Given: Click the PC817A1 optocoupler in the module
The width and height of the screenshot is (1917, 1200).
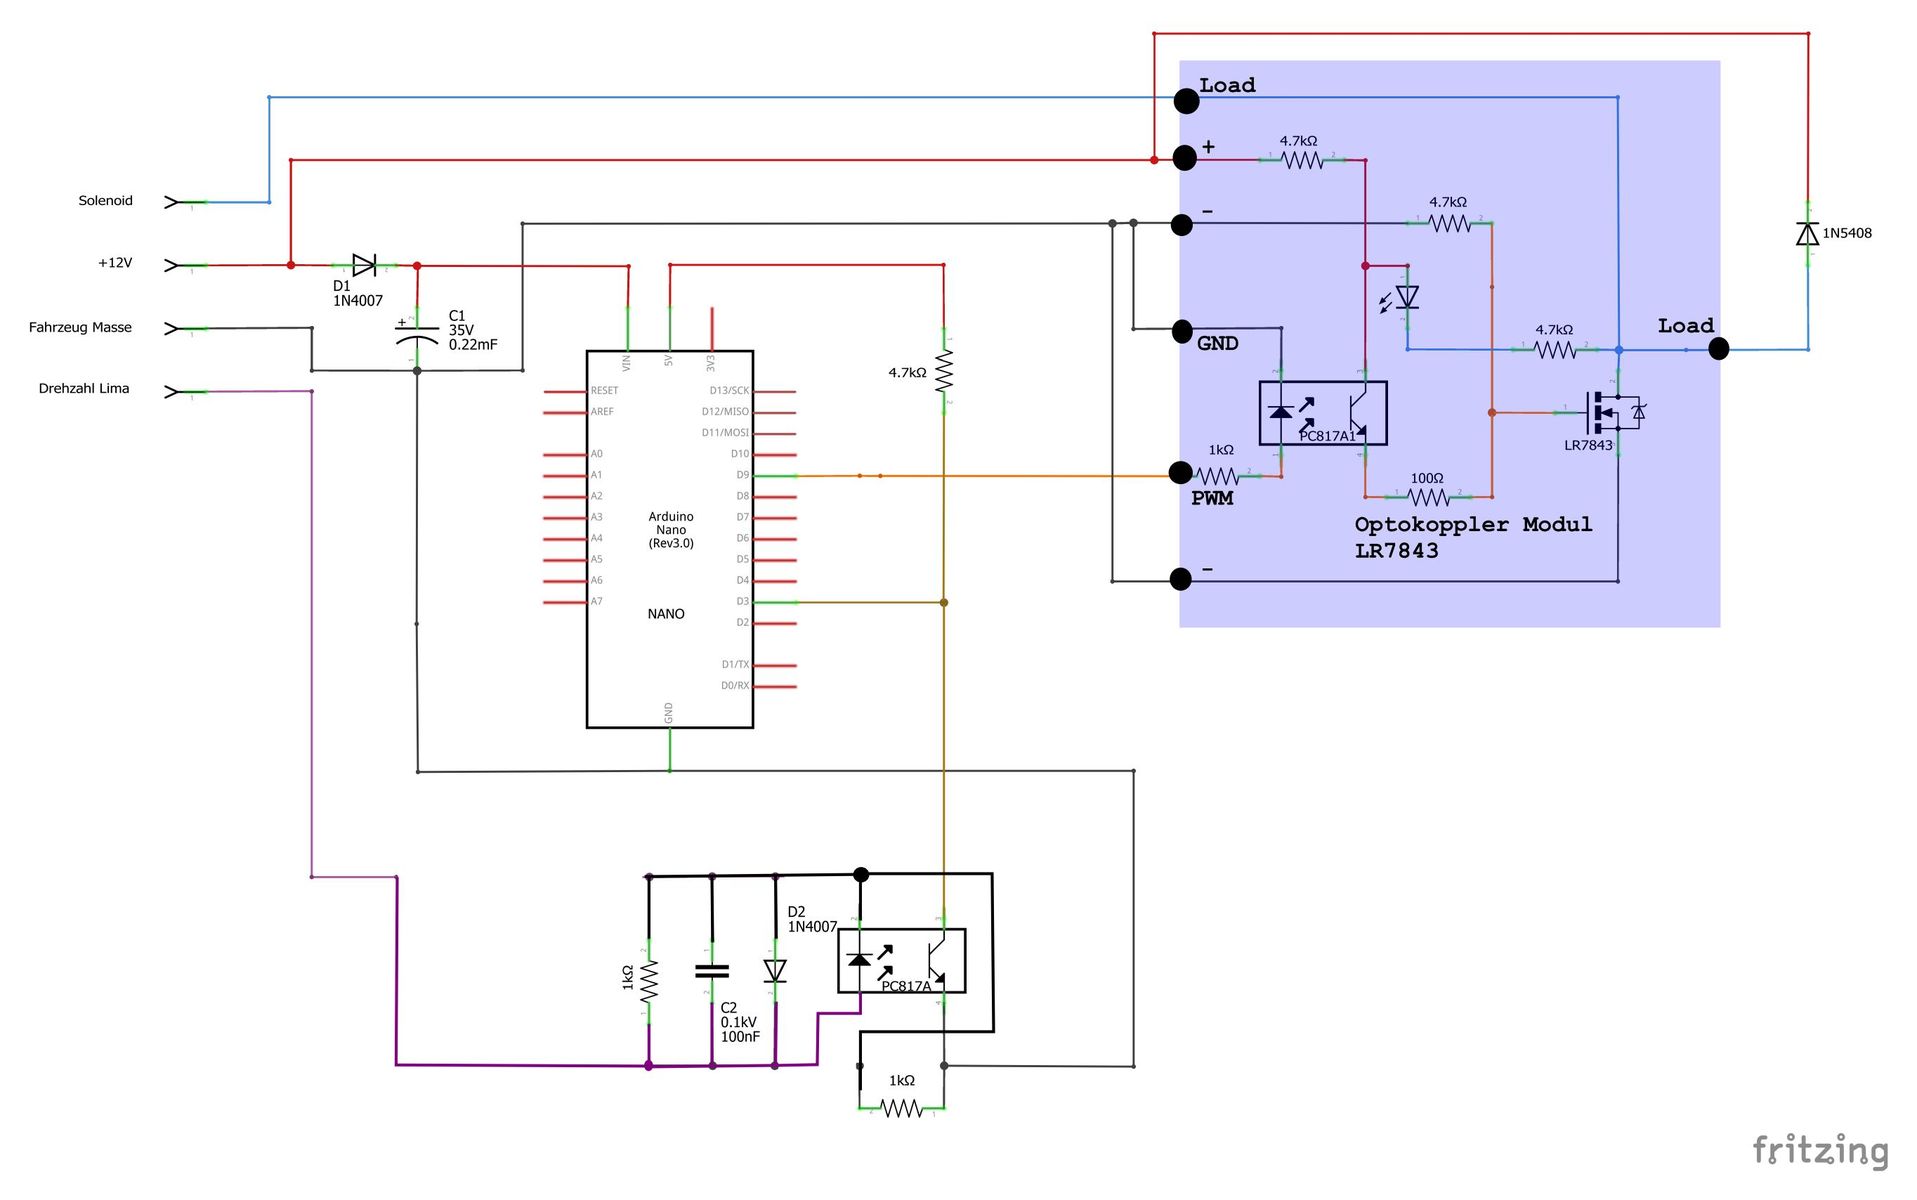Looking at the screenshot, I should 1322,413.
